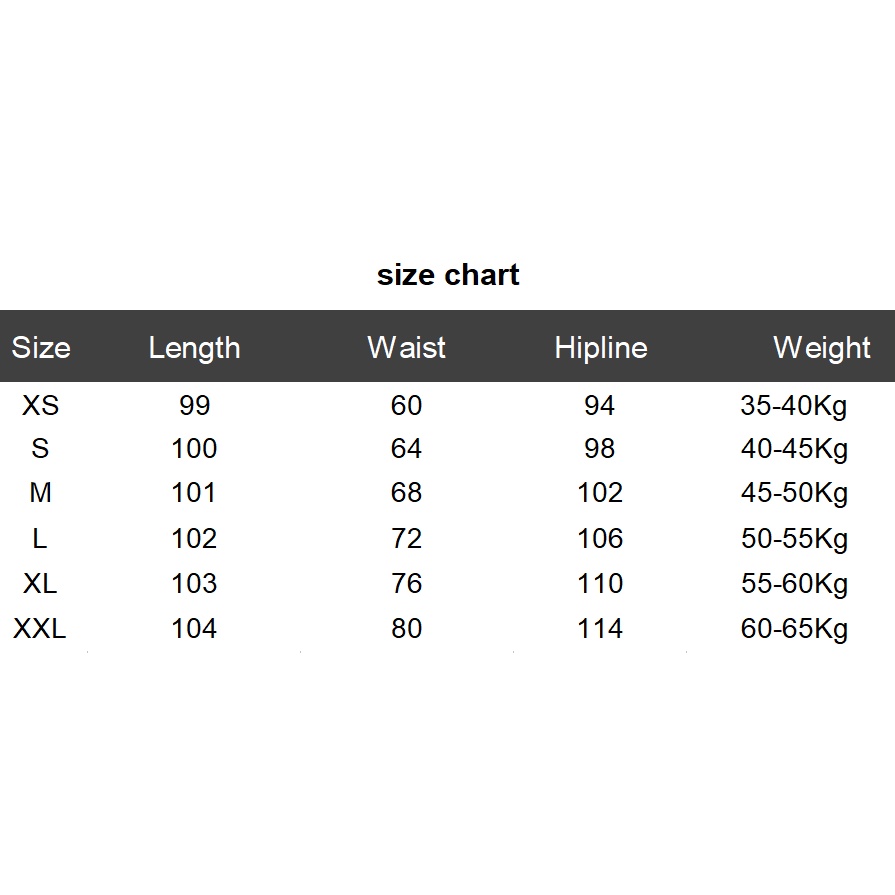Click the Hipline column header
This screenshot has width=895, height=895.
coord(600,348)
